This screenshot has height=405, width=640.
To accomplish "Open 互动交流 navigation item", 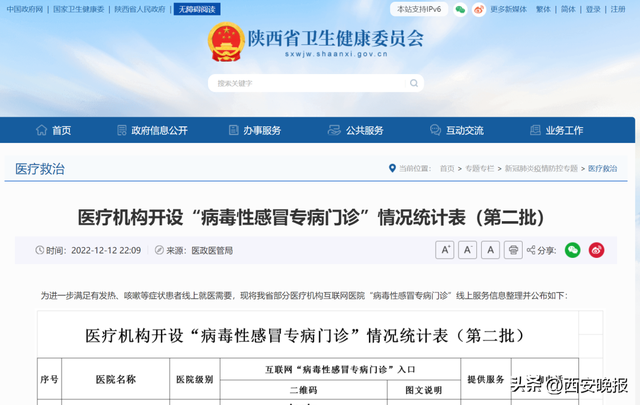I will click(456, 130).
